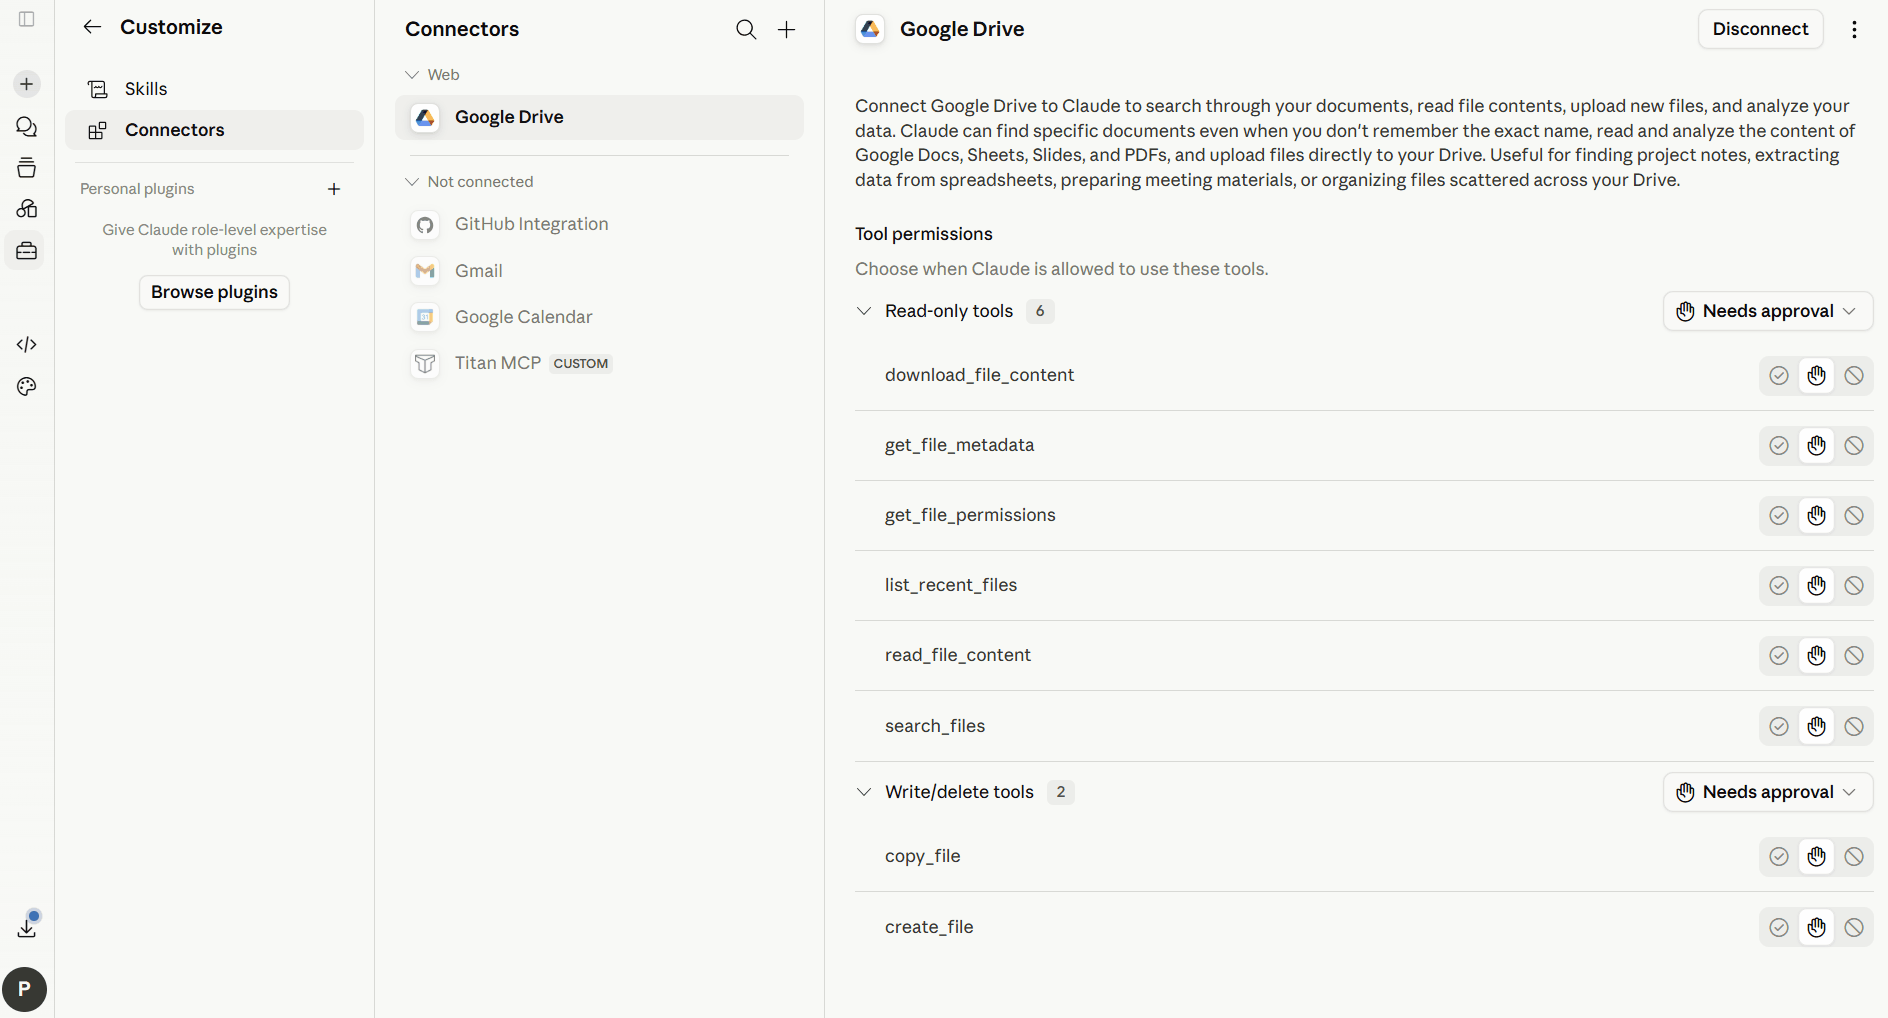The image size is (1888, 1018).
Task: Add a new connector with the plus icon
Action: [787, 29]
